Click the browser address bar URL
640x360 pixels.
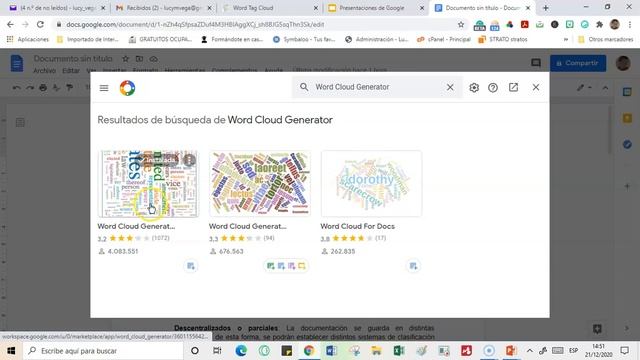click(195, 24)
